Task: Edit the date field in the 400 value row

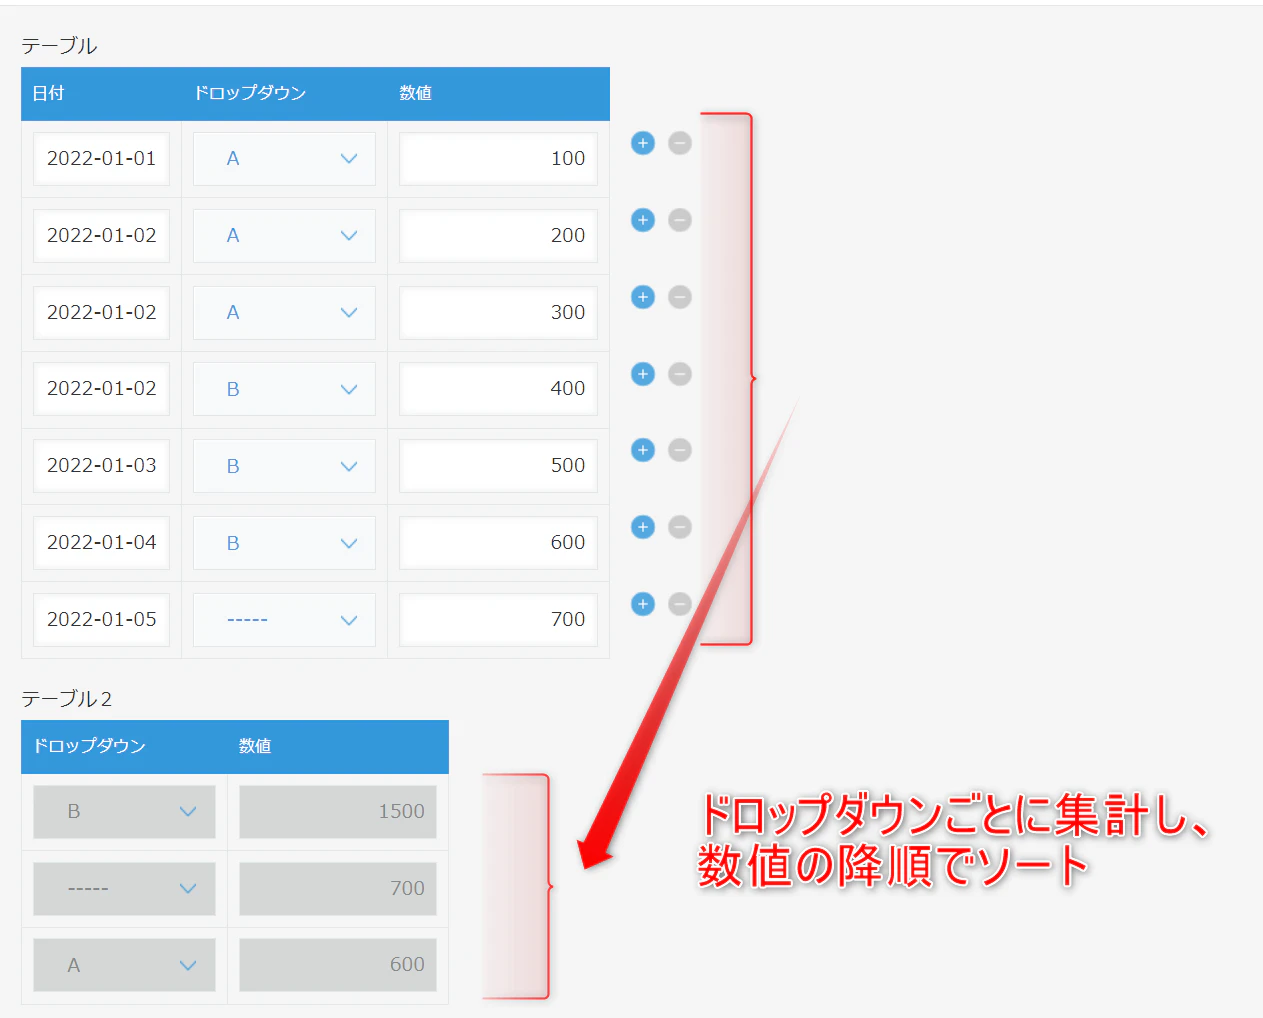Action: [x=101, y=389]
